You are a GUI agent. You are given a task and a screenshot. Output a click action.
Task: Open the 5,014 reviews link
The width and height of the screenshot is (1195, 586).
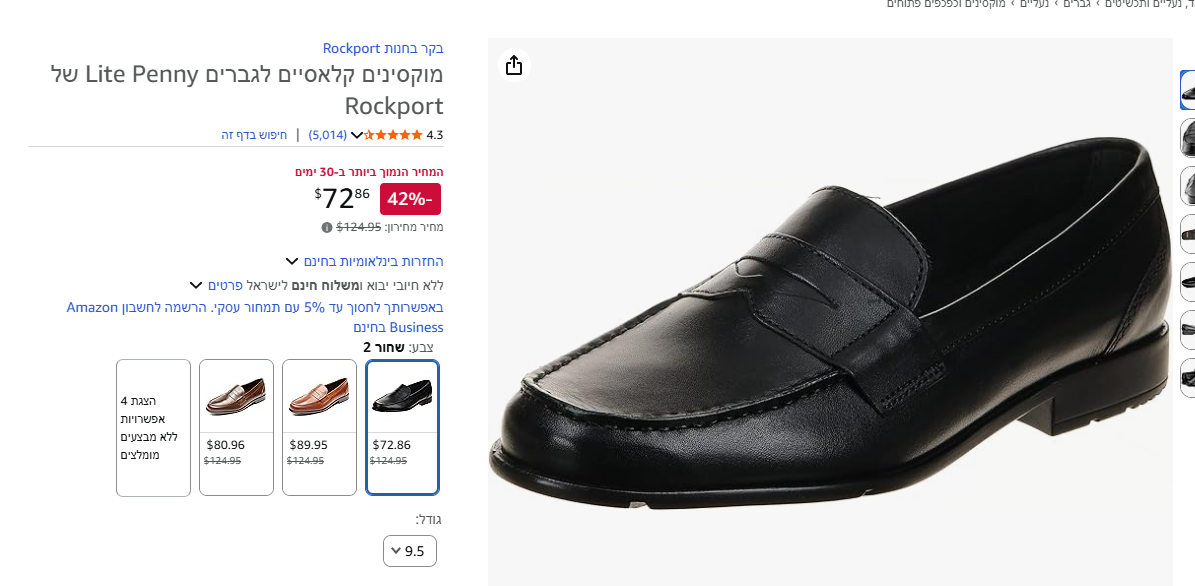coord(328,135)
